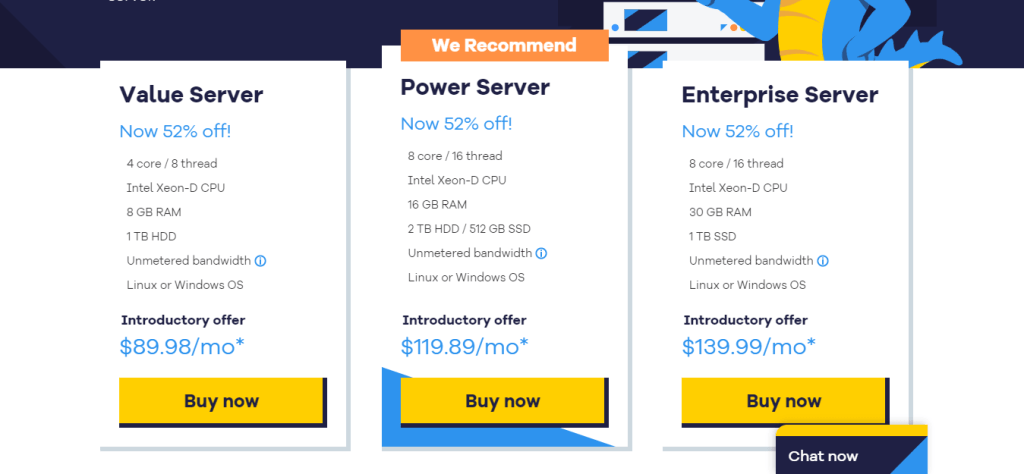Buy the Value Server plan now
The height and width of the screenshot is (474, 1024).
(222, 401)
